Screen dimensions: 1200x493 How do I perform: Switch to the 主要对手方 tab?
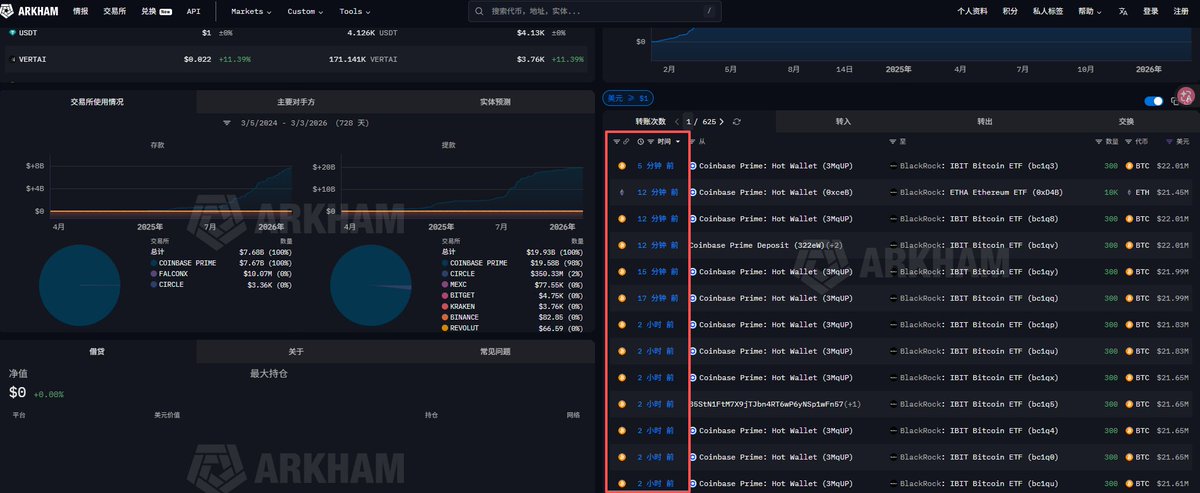coord(296,102)
